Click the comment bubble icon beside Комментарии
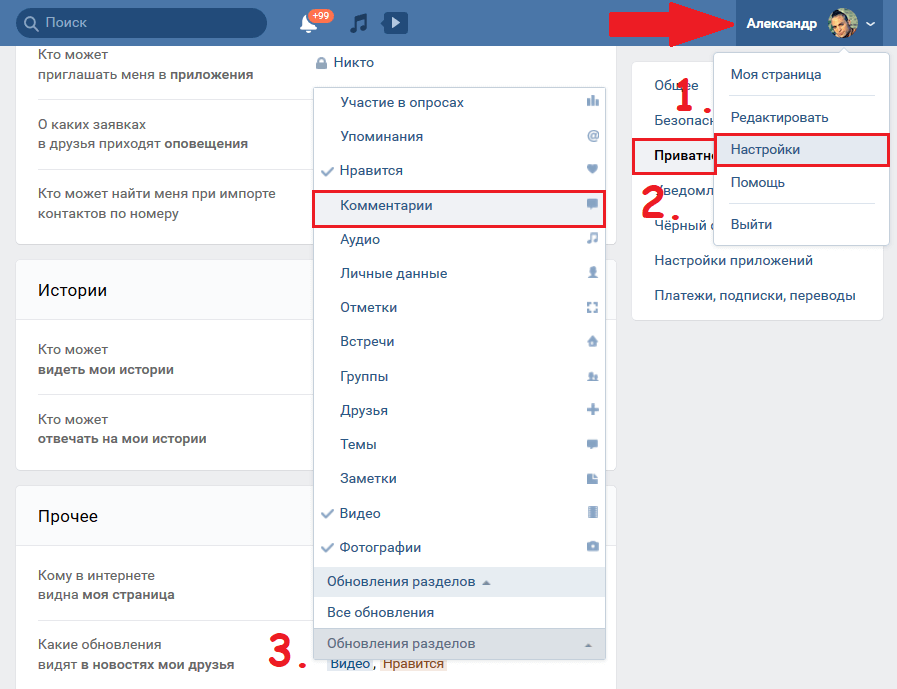Viewport: 897px width, 689px height. tap(593, 204)
